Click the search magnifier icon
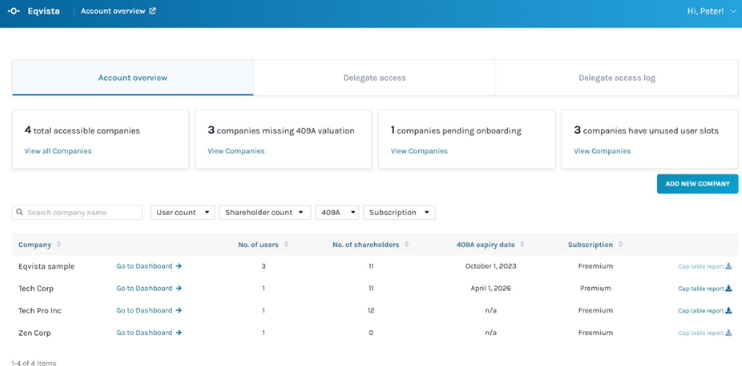This screenshot has height=366, width=742. [19, 212]
